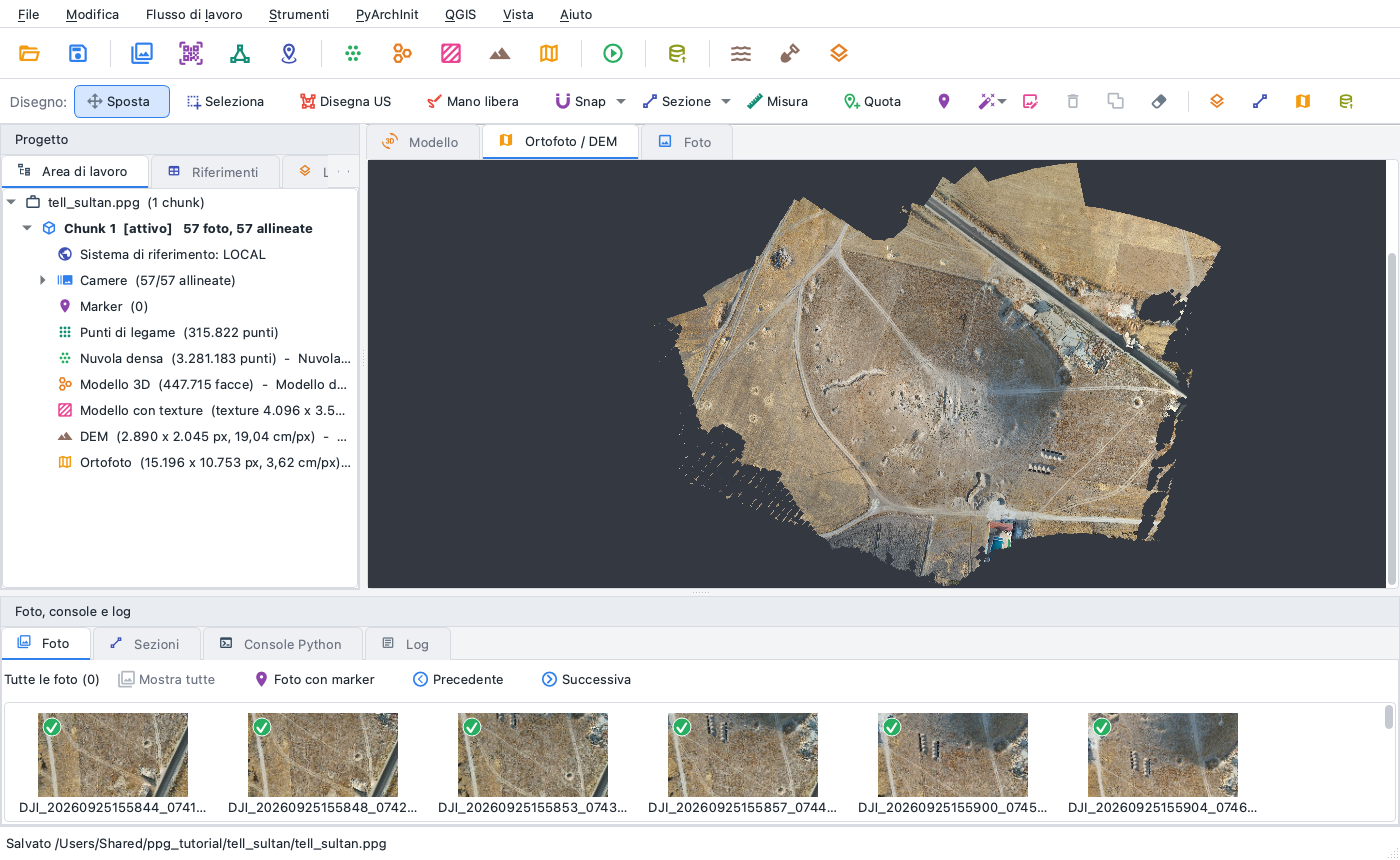Collapse the tell_sultan.ppg project node
1400x860 pixels.
11,202
